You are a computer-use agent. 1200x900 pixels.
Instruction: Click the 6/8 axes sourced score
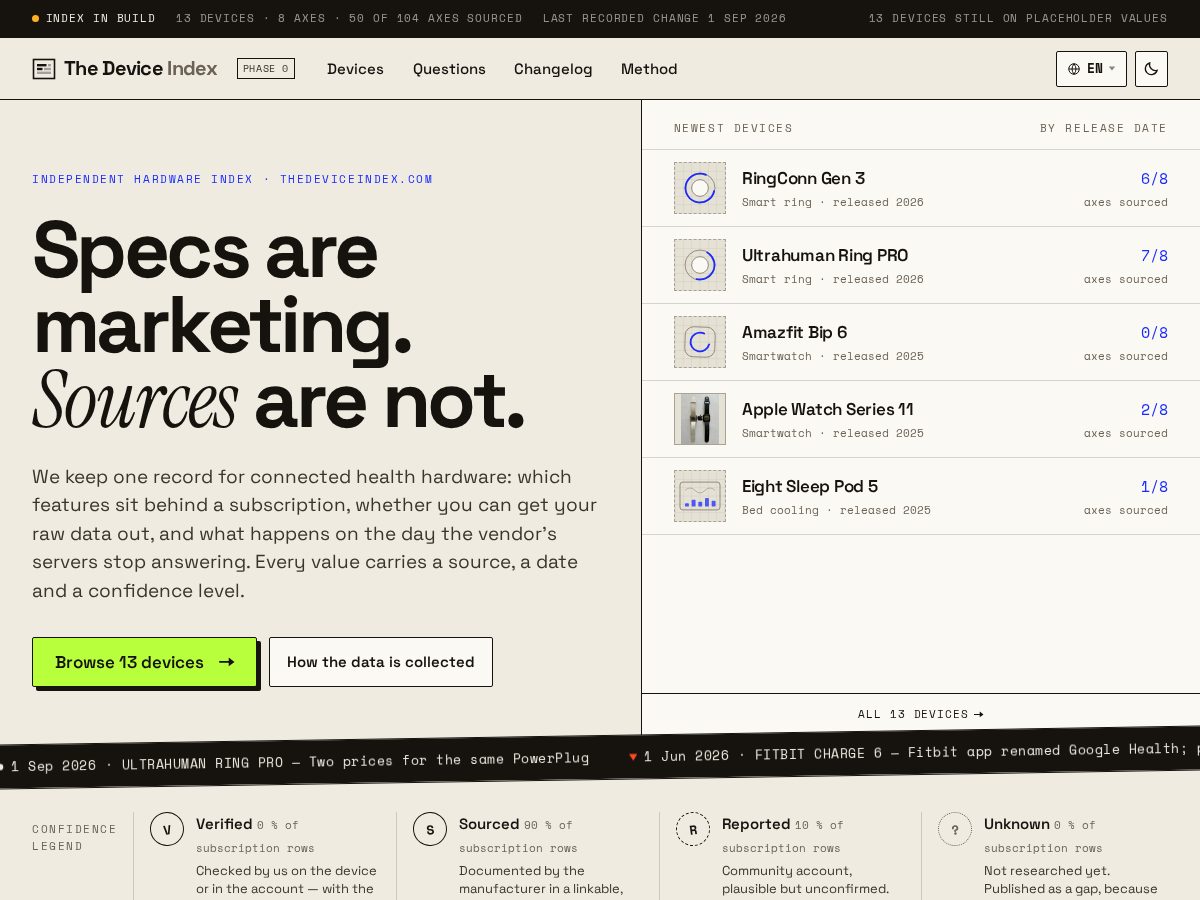1154,179
